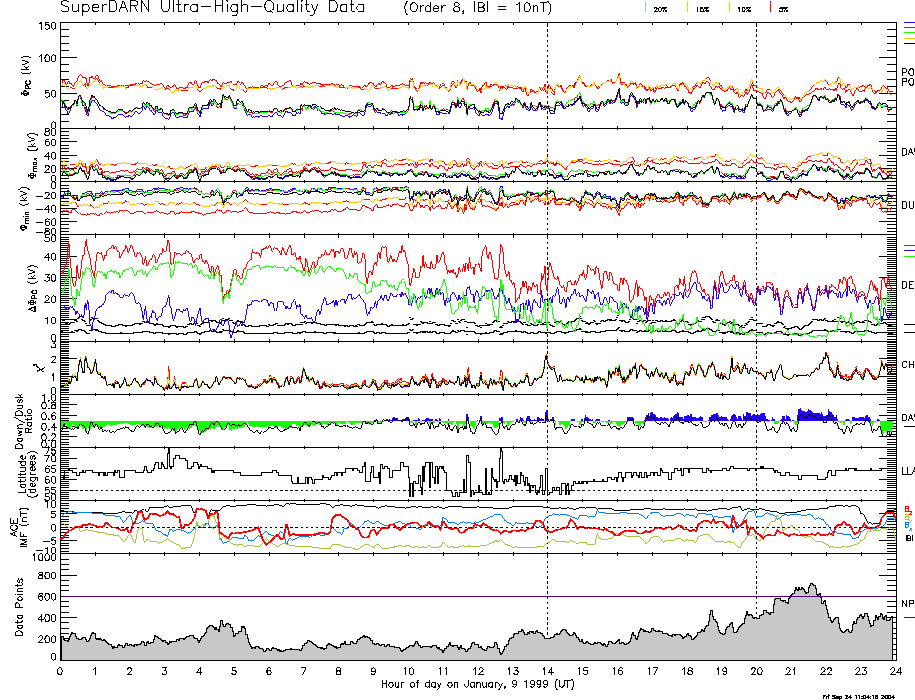Select the 15% legend entry
The width and height of the screenshot is (915, 700).
coord(701,9)
